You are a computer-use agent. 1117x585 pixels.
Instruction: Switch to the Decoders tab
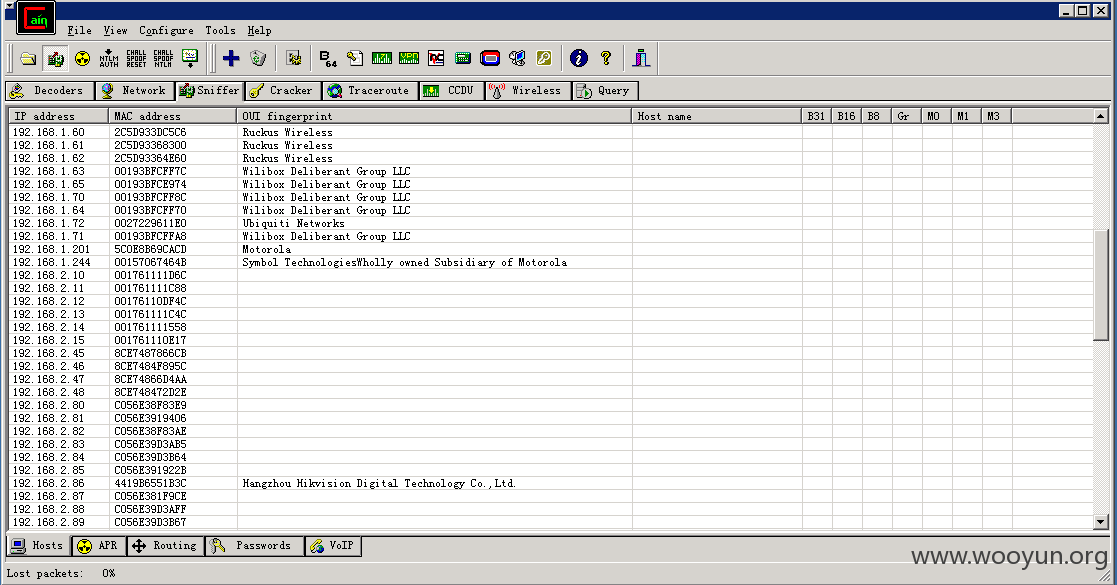tap(49, 90)
